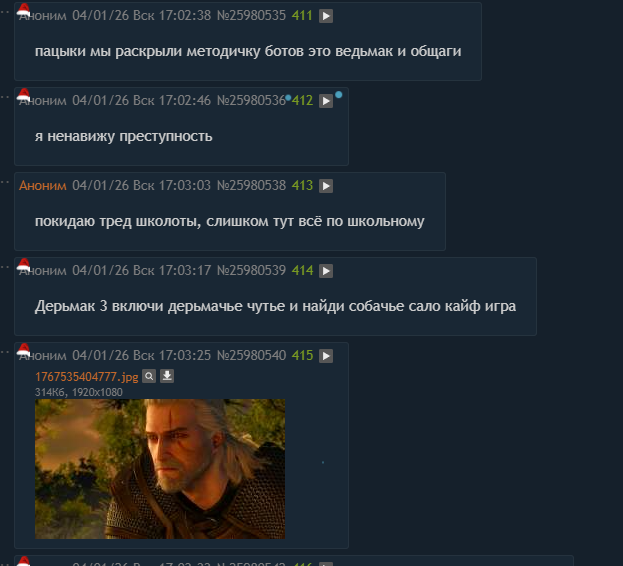
Task: Click post number №25980536
Action: coord(251,100)
